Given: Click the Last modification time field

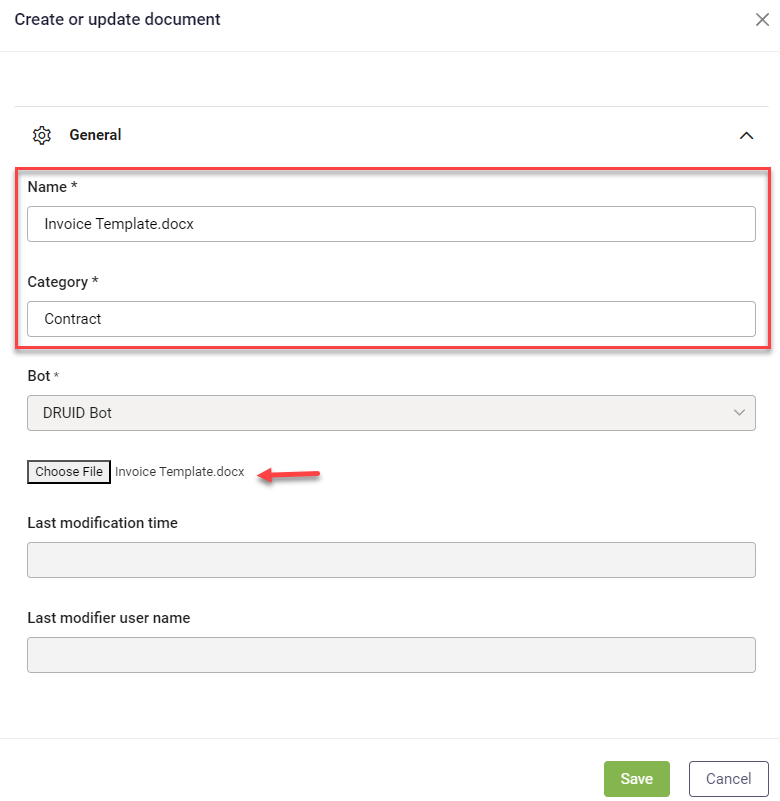Looking at the screenshot, I should pos(391,560).
